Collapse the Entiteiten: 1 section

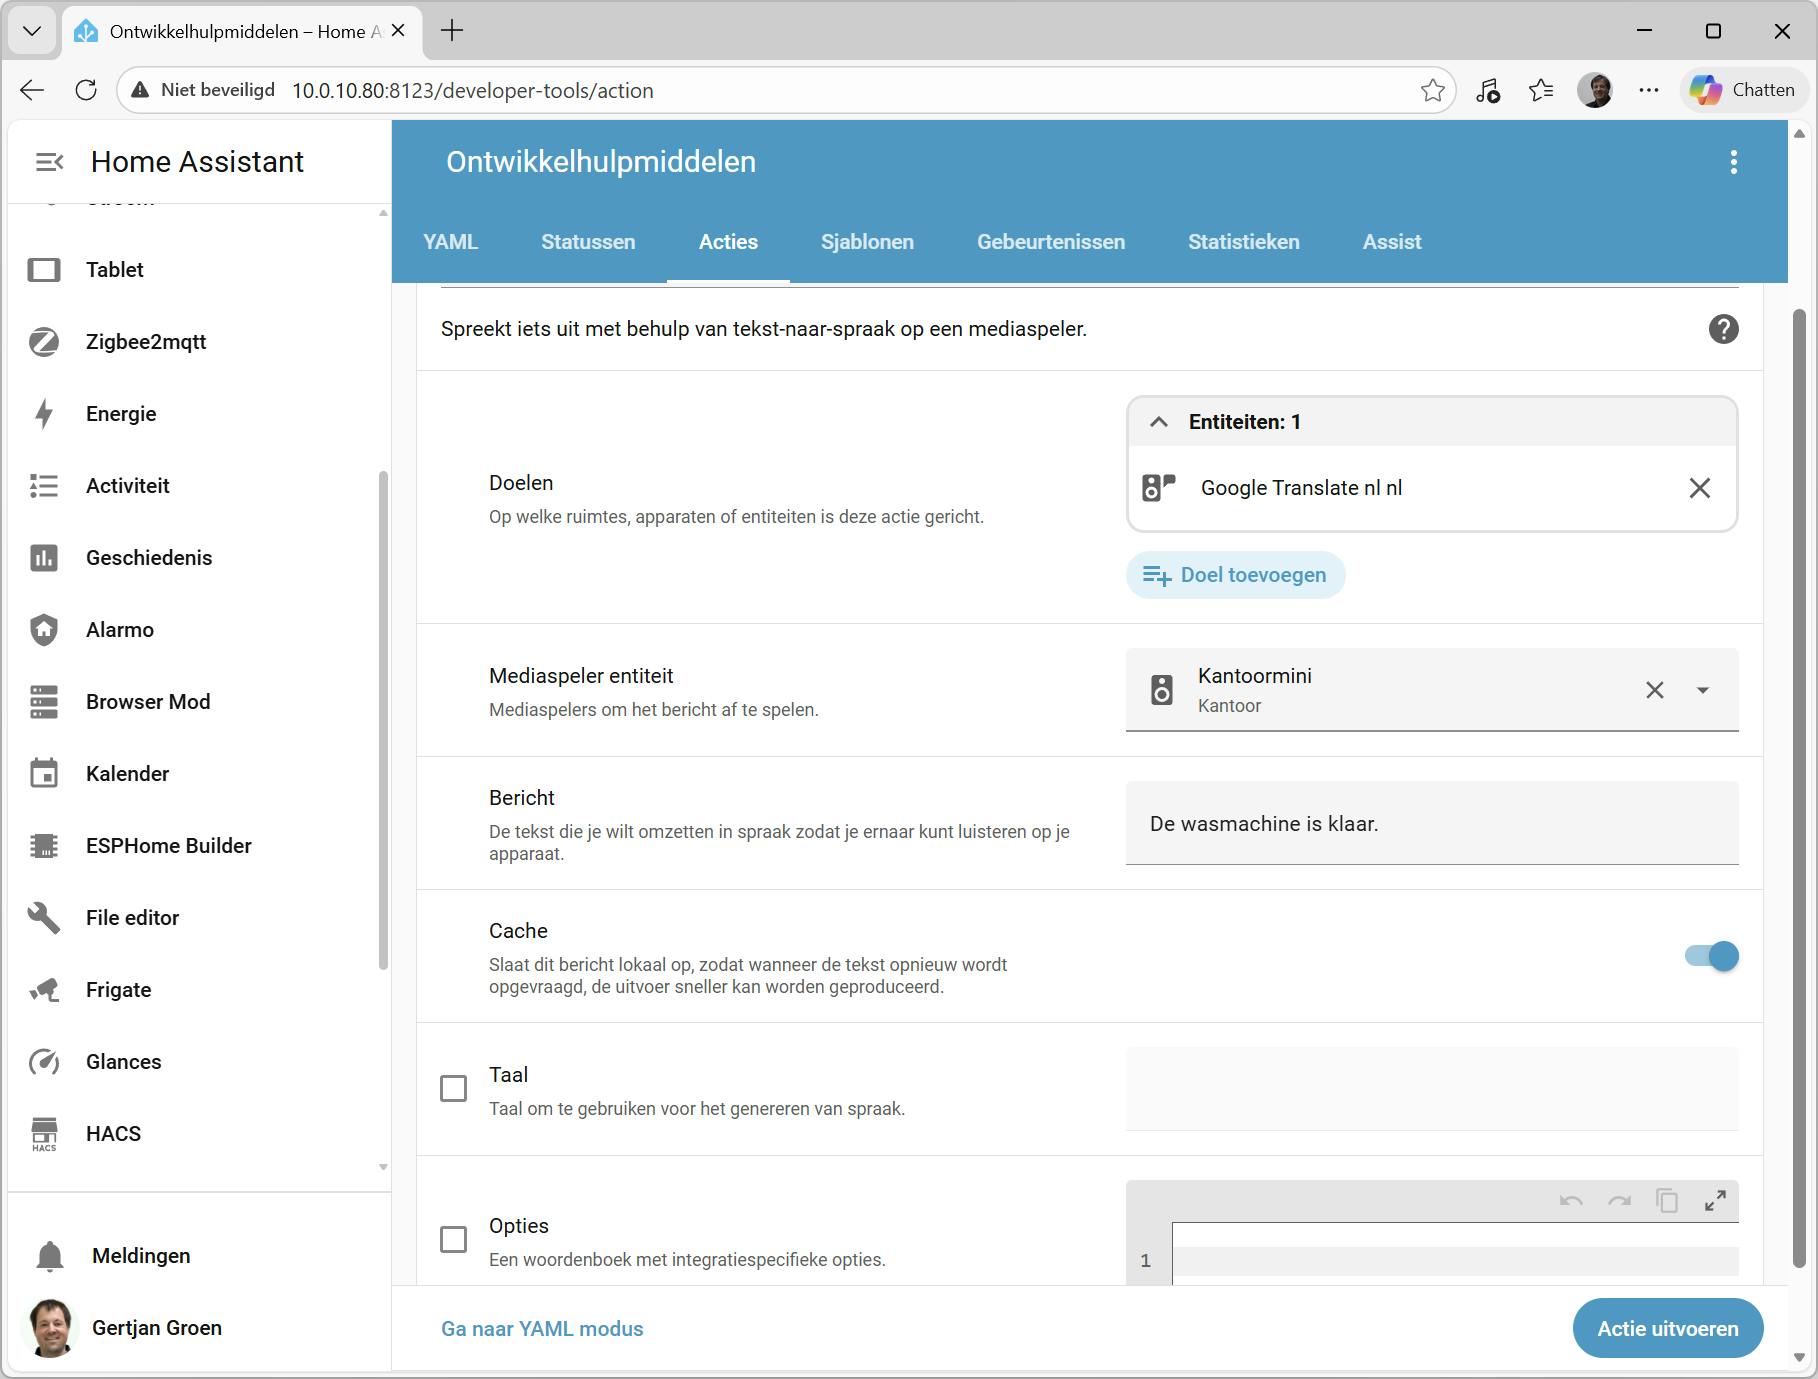pyautogui.click(x=1159, y=422)
